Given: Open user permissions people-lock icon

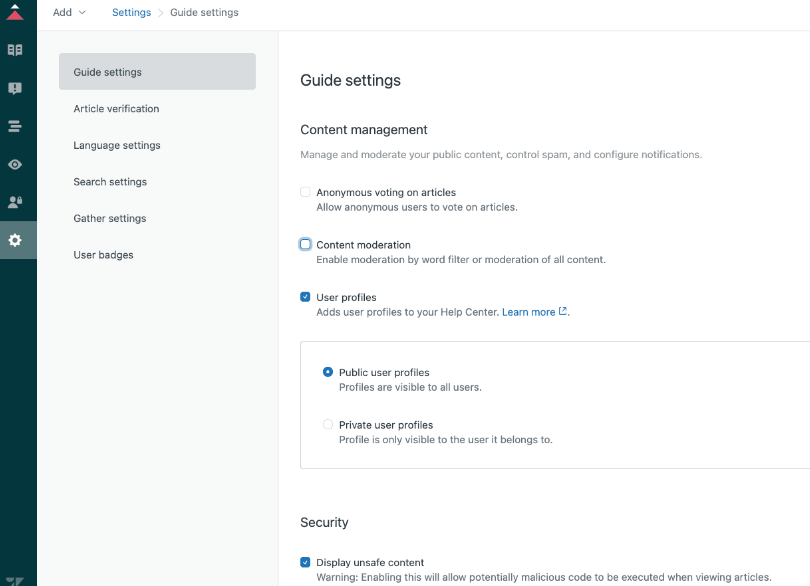Looking at the screenshot, I should pos(15,202).
